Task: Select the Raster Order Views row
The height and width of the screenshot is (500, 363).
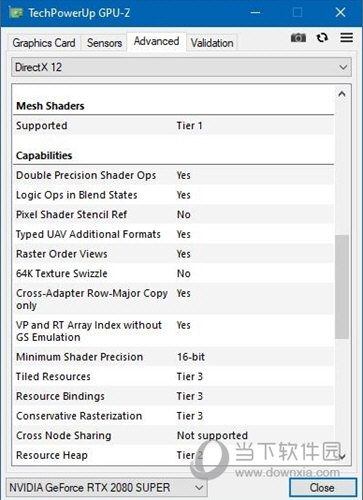Action: point(173,254)
